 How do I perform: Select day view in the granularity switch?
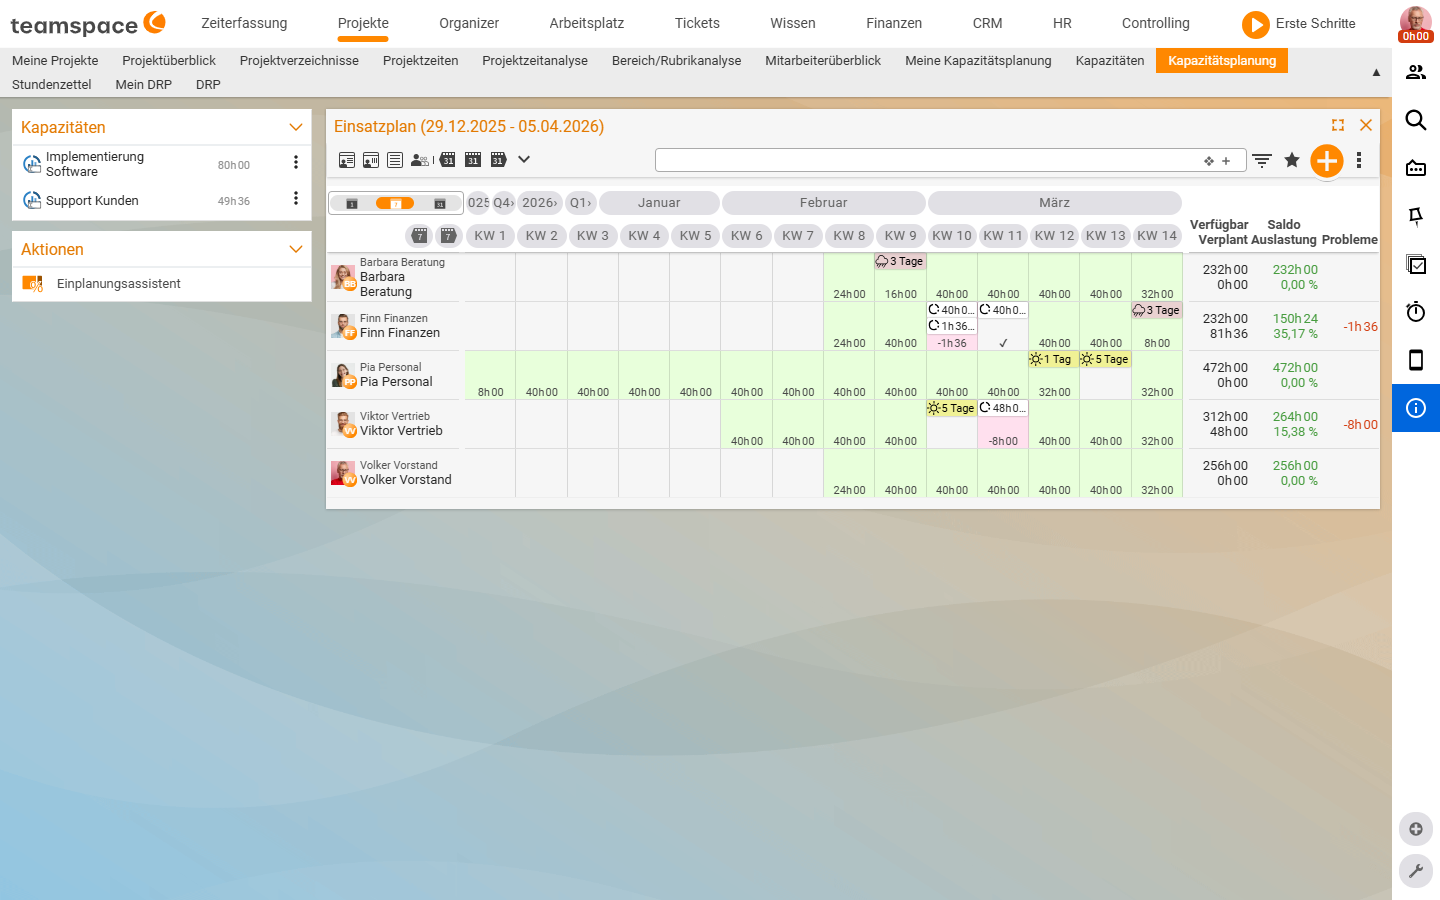352,203
